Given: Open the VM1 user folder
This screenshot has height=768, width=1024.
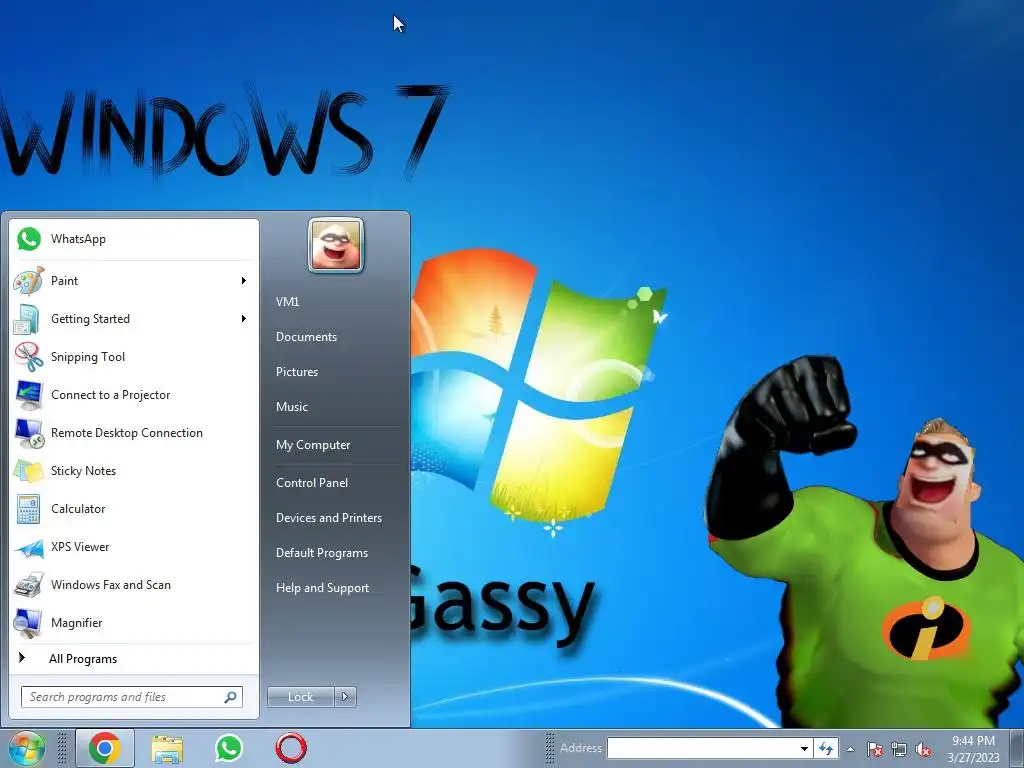Looking at the screenshot, I should [x=287, y=302].
